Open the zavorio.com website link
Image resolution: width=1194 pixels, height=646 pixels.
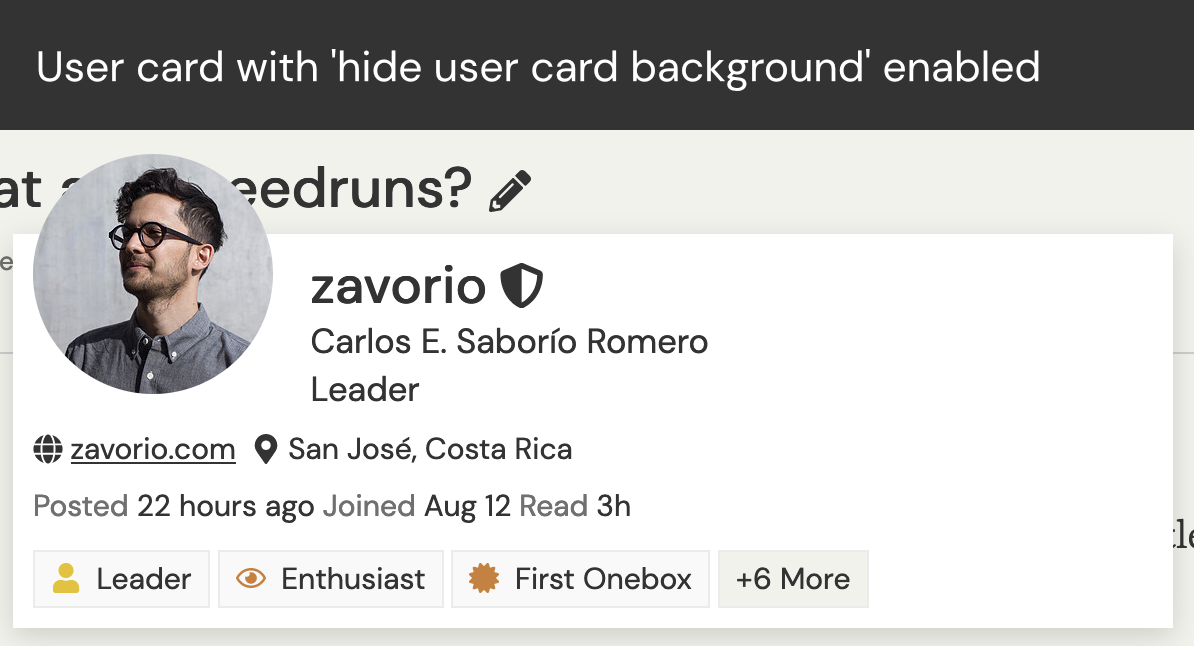(x=153, y=450)
